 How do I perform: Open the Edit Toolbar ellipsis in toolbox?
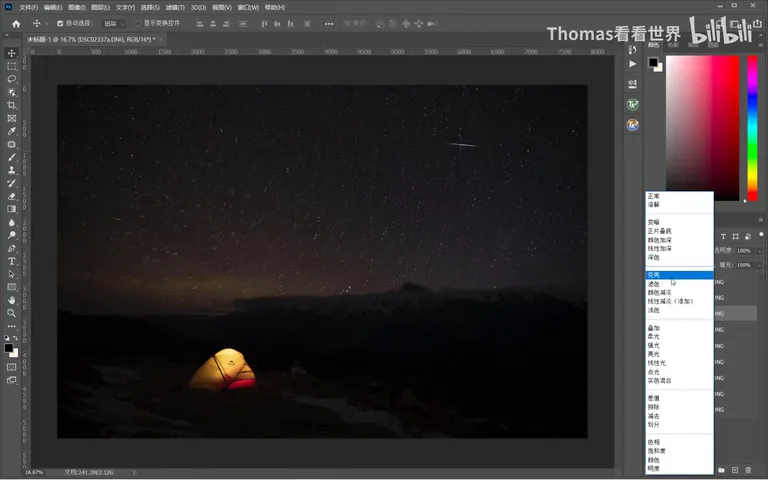pos(12,326)
